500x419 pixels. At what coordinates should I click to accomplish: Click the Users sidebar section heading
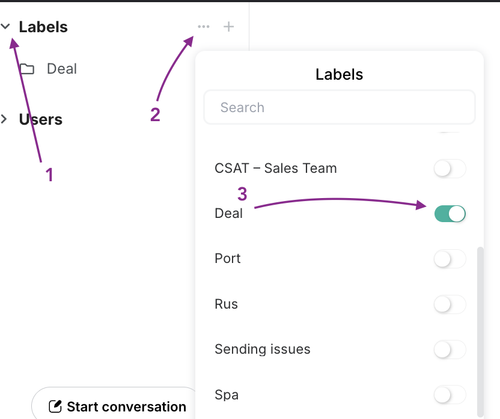[40, 119]
